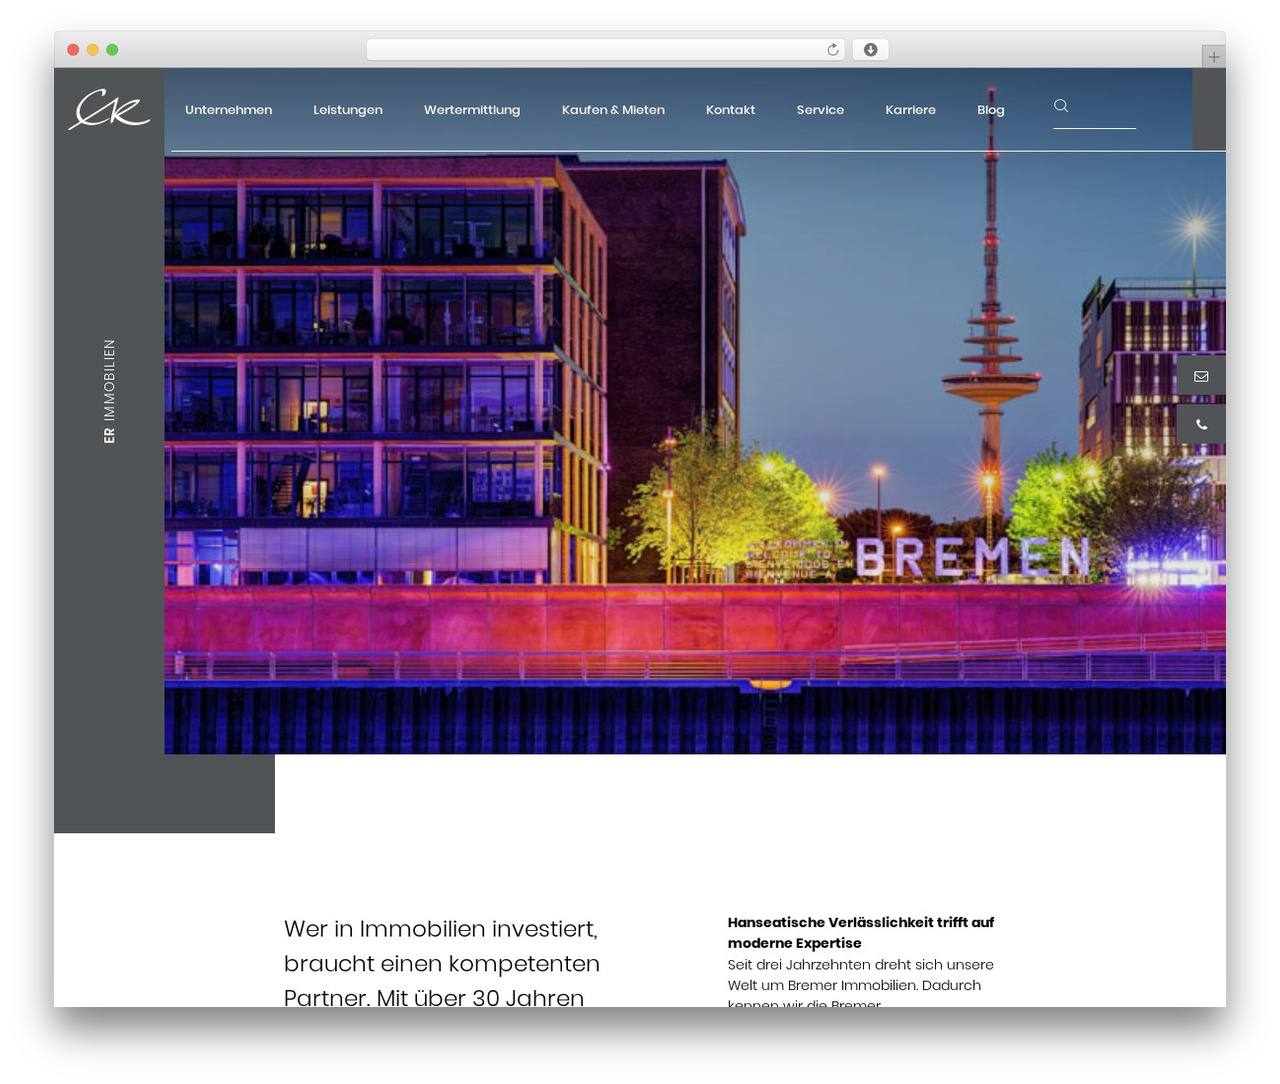Open Kaufen & Mieten menu
This screenshot has width=1280, height=1084.
pos(613,110)
